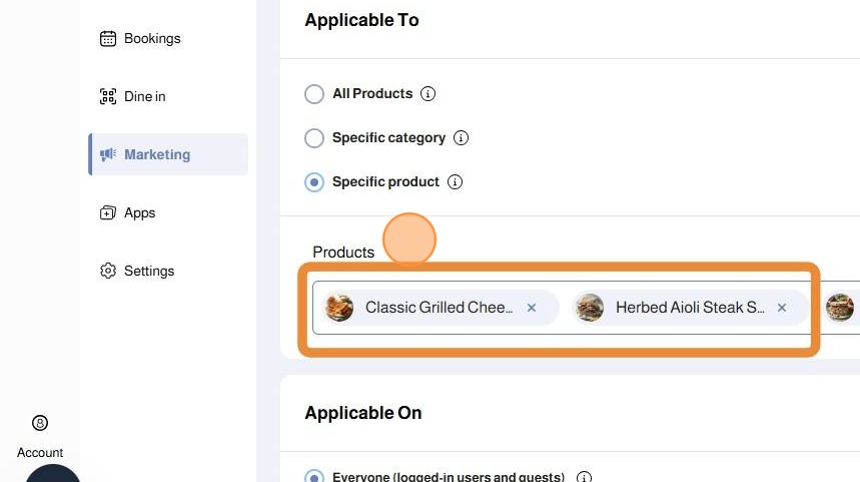Select the Specific product radio button

coord(314,182)
